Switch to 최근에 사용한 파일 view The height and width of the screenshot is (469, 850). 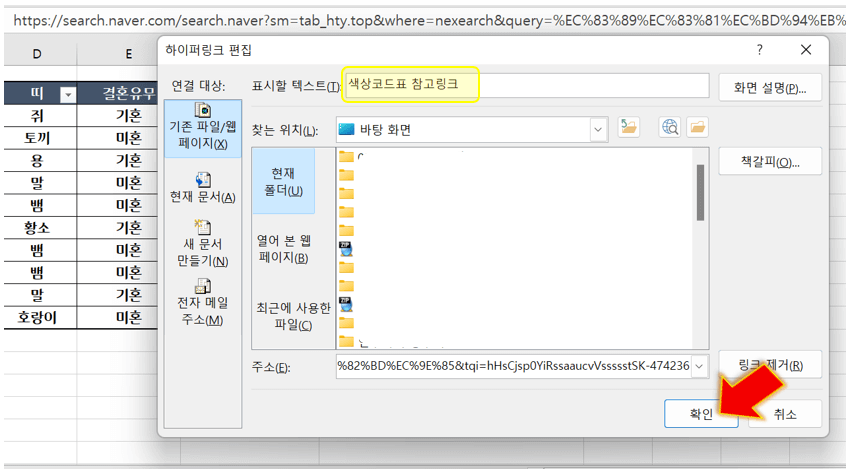(x=293, y=316)
